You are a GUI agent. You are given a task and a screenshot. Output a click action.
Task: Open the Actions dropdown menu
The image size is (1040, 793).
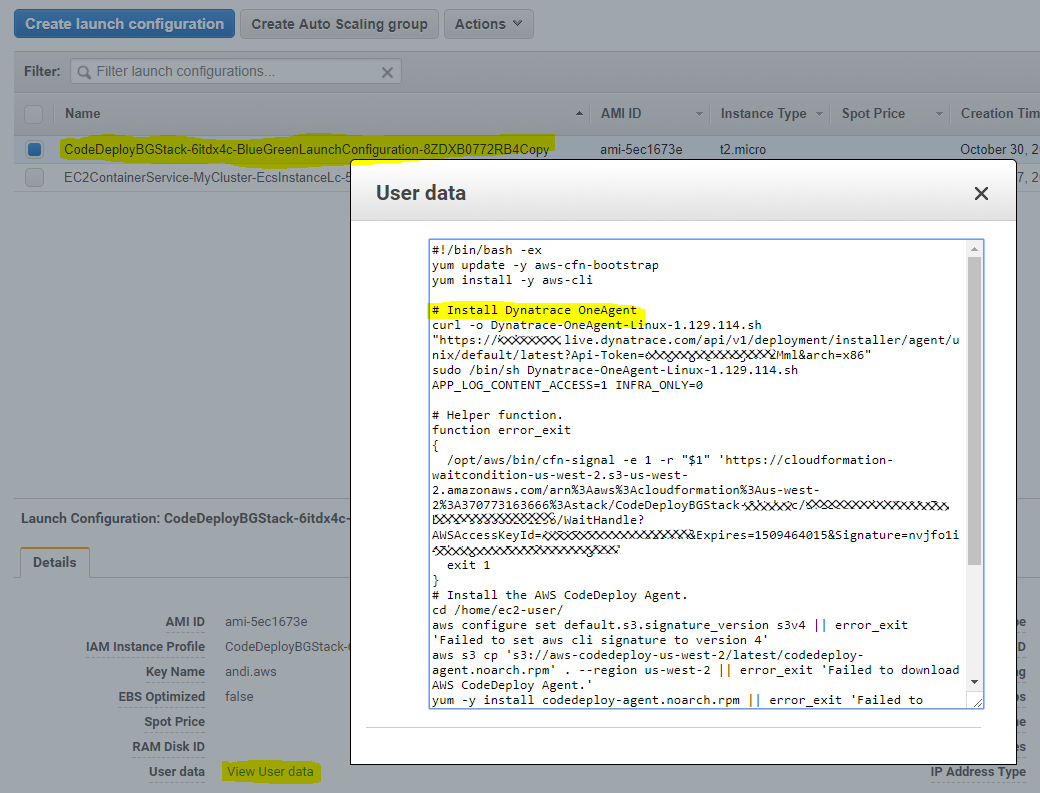click(488, 24)
